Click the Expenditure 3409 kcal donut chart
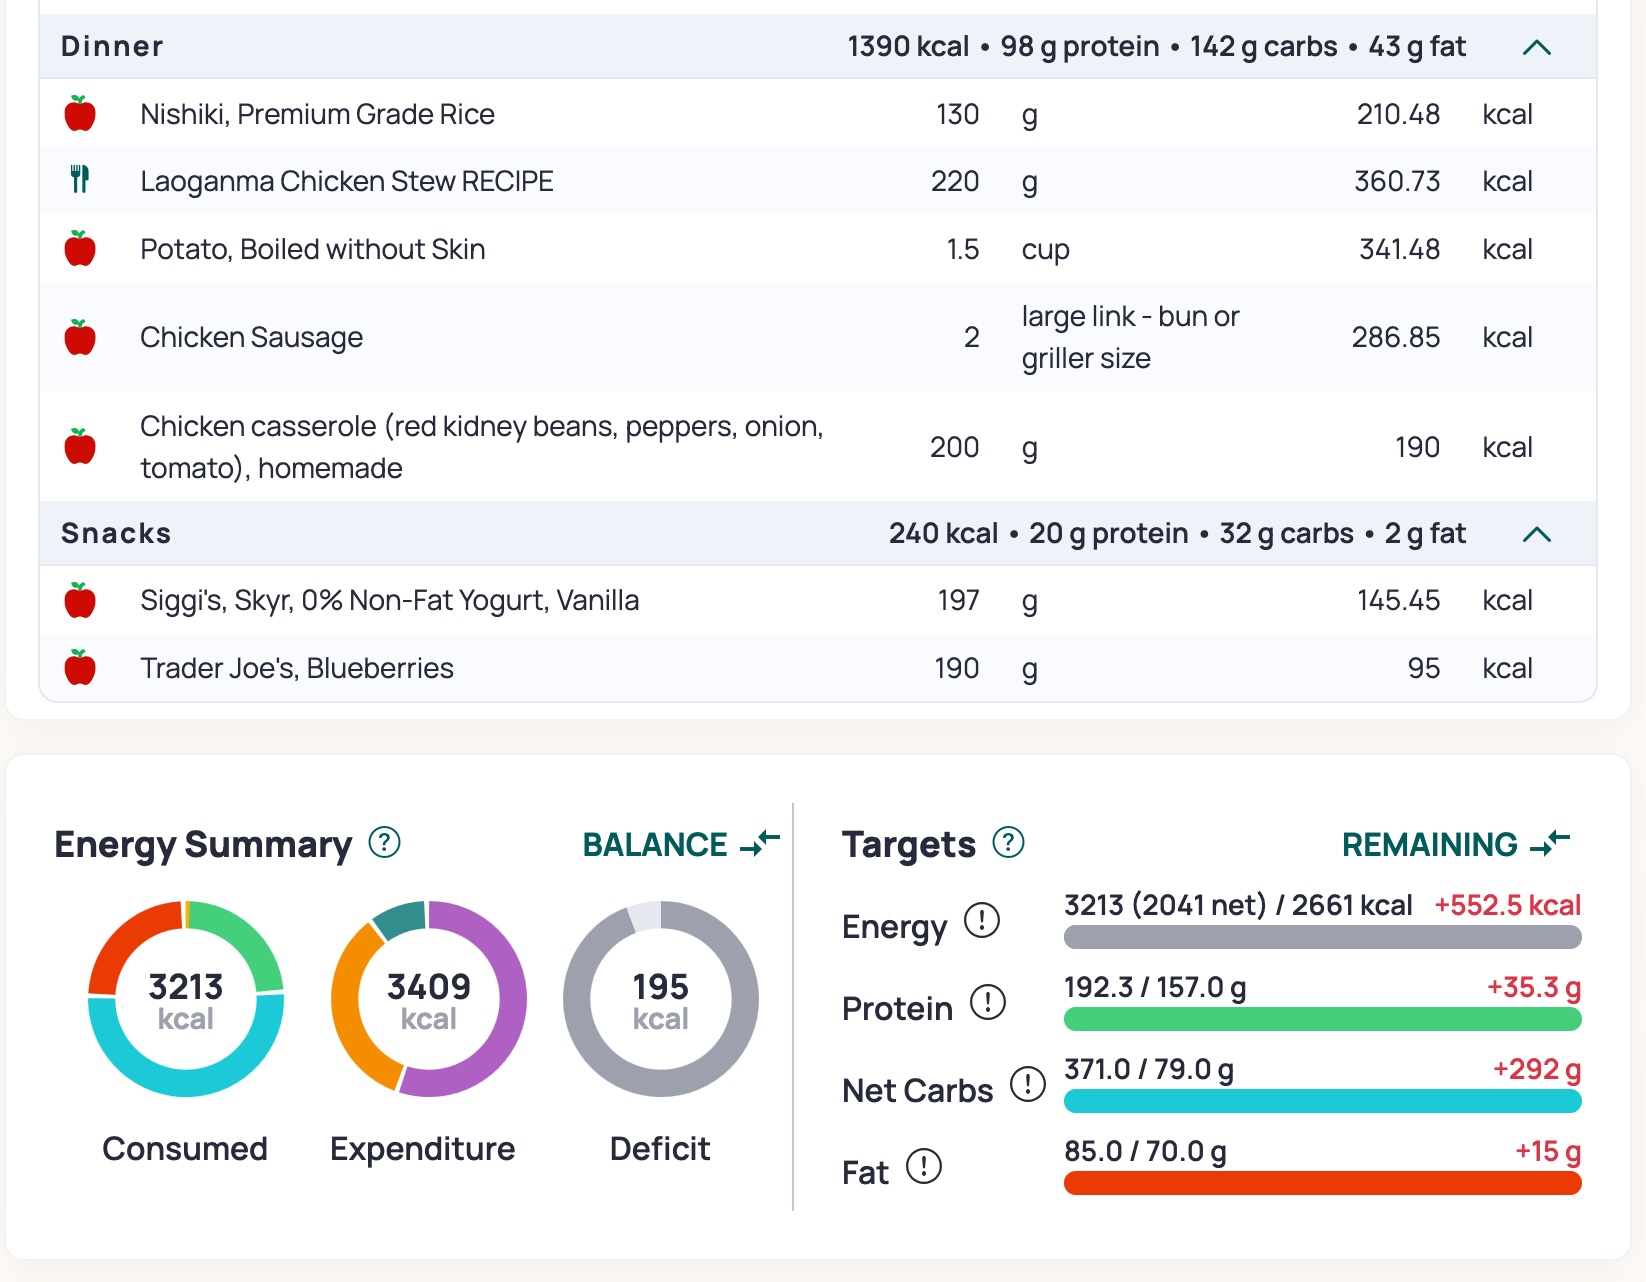Screen dimensions: 1646x1282 click(x=429, y=999)
